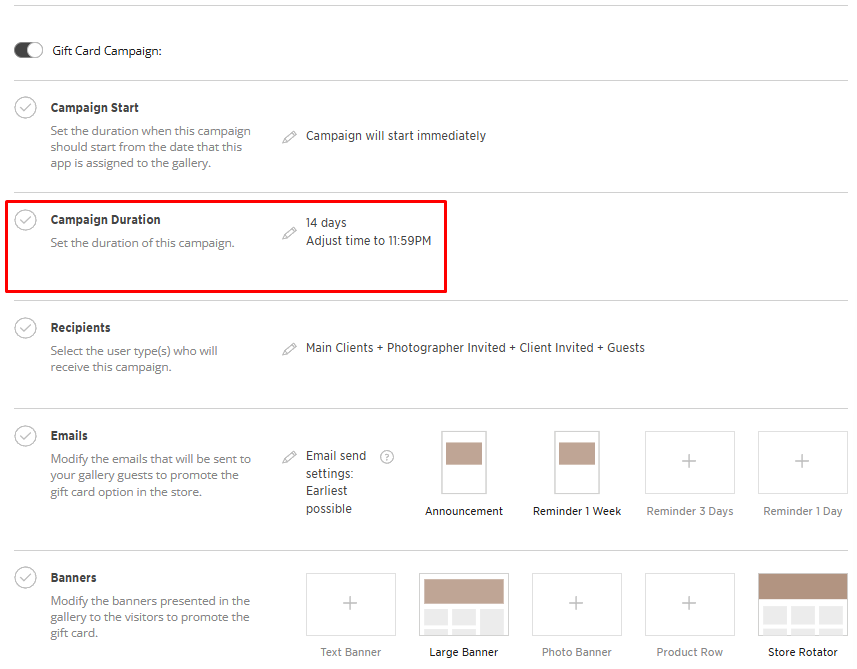The image size is (857, 669).
Task: Add a Product Row banner
Action: [x=689, y=604]
